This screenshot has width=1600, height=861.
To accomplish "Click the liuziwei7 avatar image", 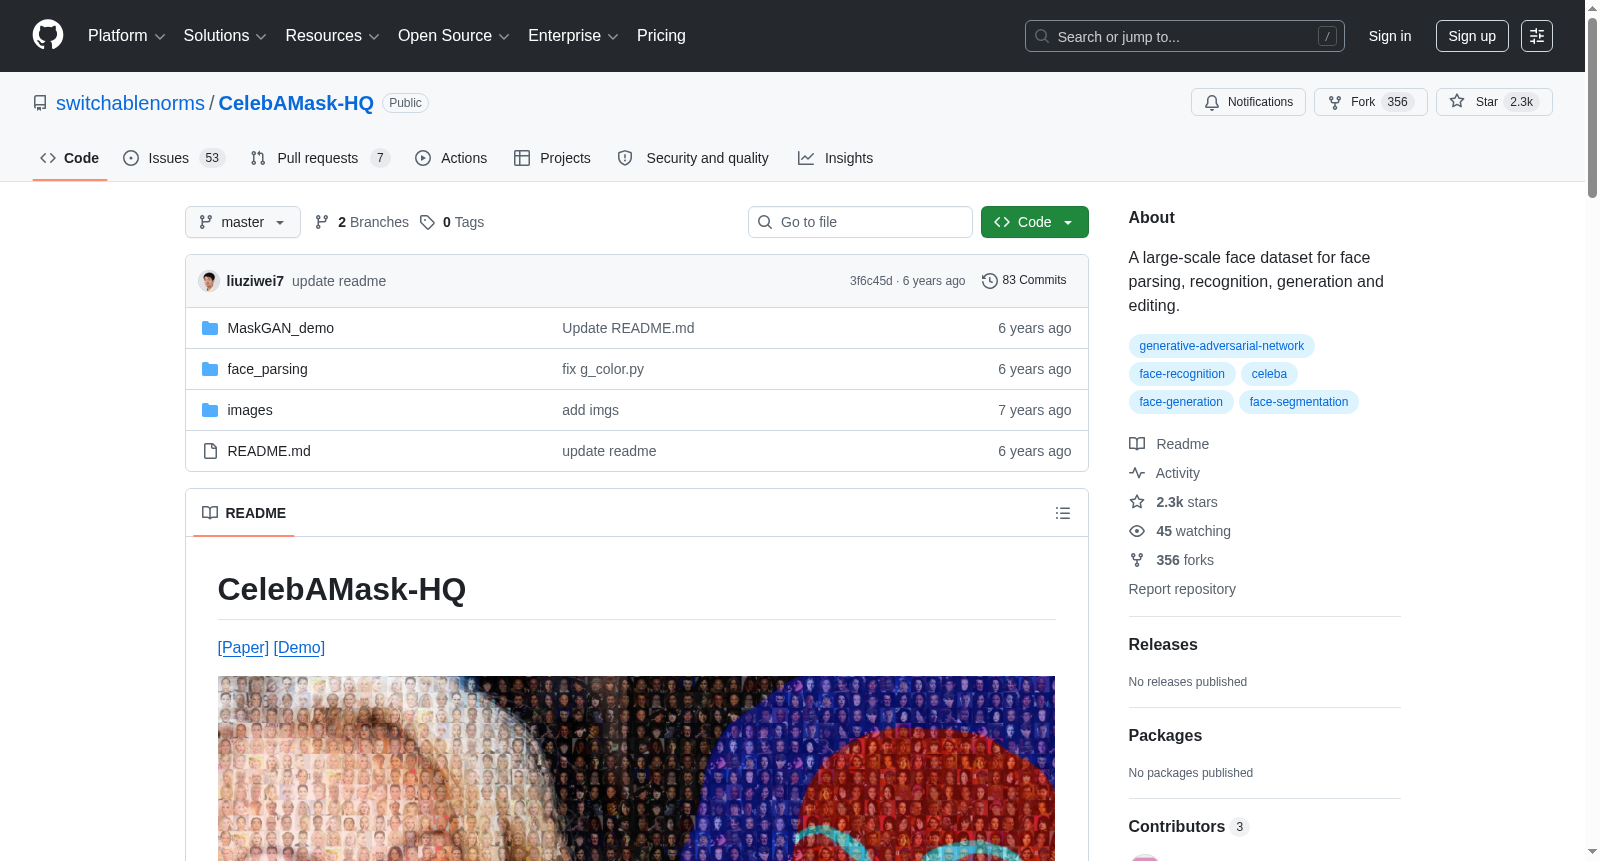I will (x=209, y=281).
